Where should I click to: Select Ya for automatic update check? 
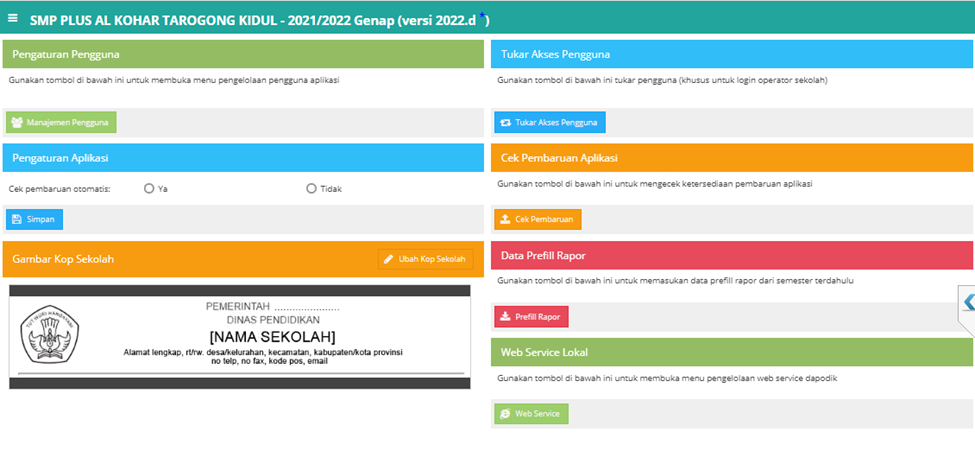pos(149,188)
